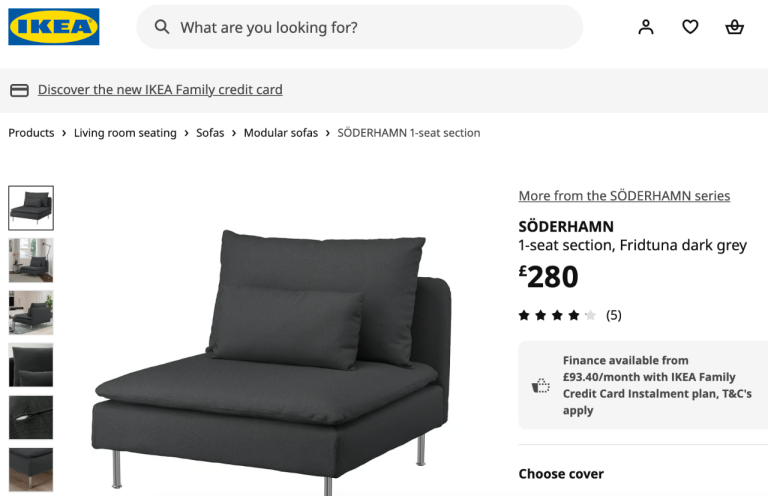This screenshot has height=496, width=768.
Task: Open the favourites heart icon
Action: 690,27
